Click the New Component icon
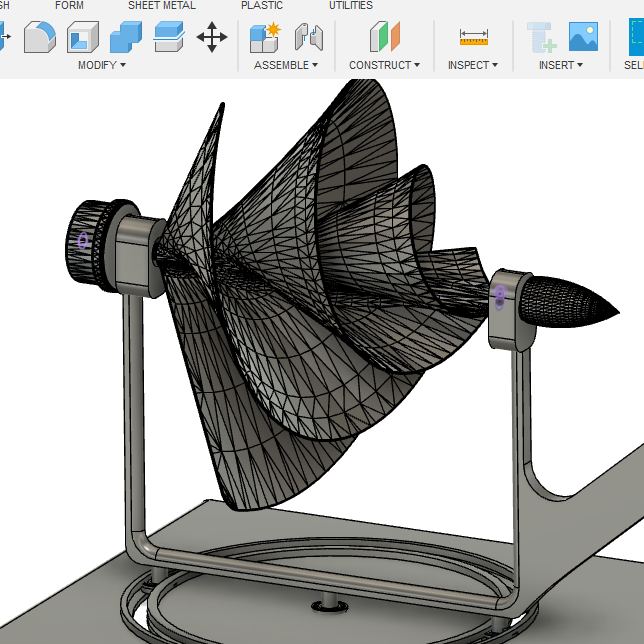The height and width of the screenshot is (644, 644). 265,37
